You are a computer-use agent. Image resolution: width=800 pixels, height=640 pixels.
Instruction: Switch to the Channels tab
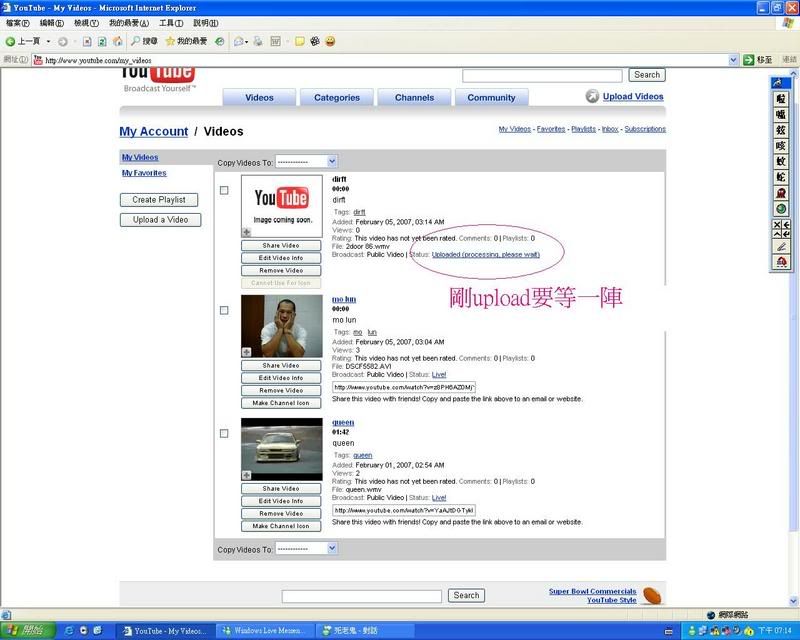(x=414, y=97)
